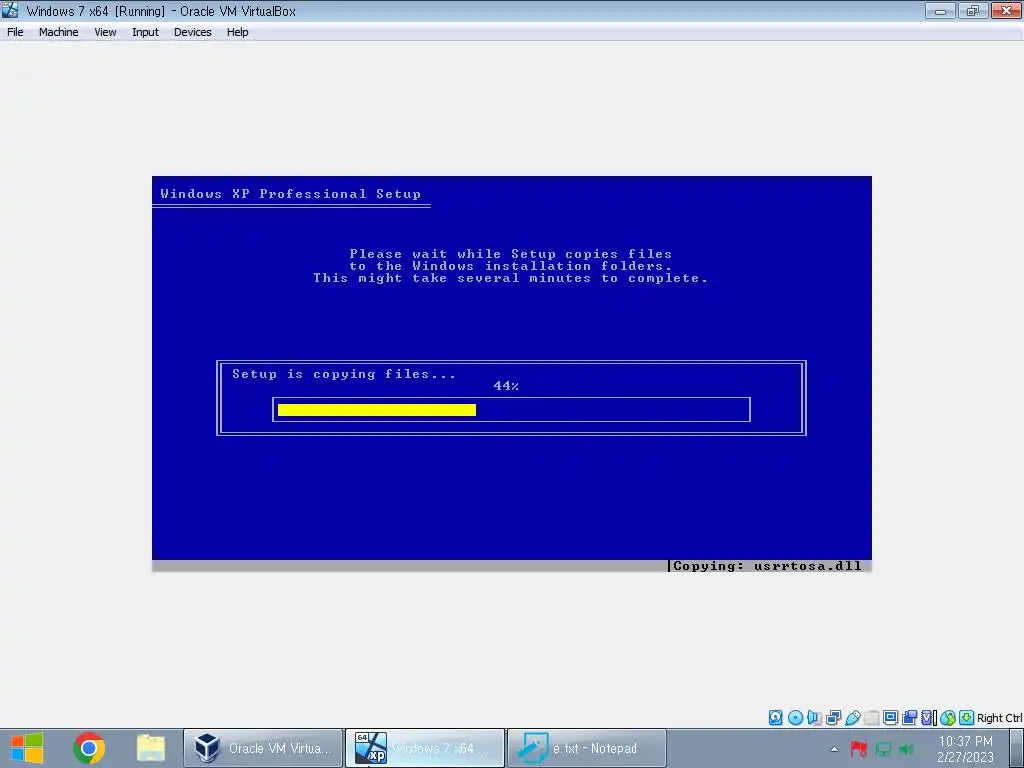The height and width of the screenshot is (768, 1024).
Task: Open the View menu
Action: click(105, 32)
